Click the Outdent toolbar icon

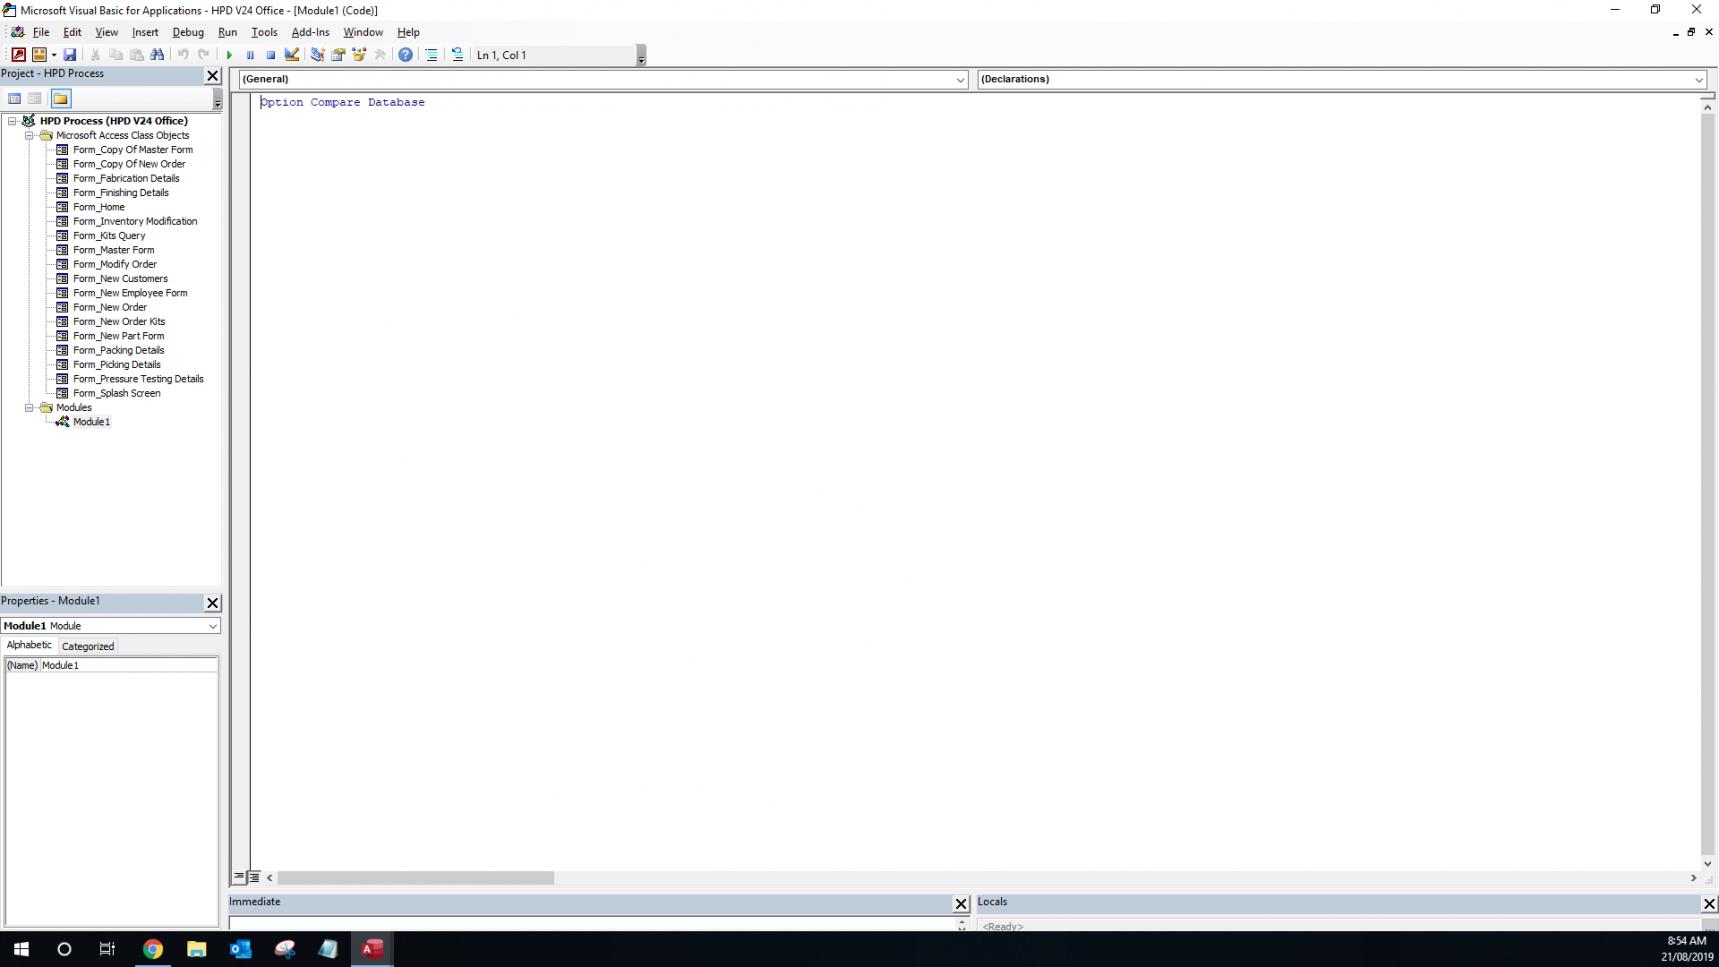pos(457,55)
